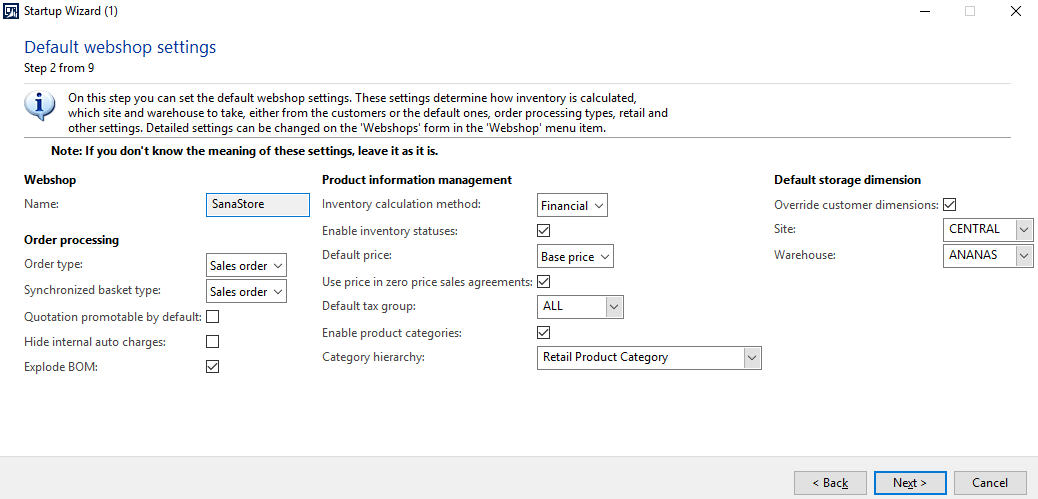Viewport: 1038px width, 499px height.
Task: Uncheck Override customer dimensions checkbox
Action: 949,204
